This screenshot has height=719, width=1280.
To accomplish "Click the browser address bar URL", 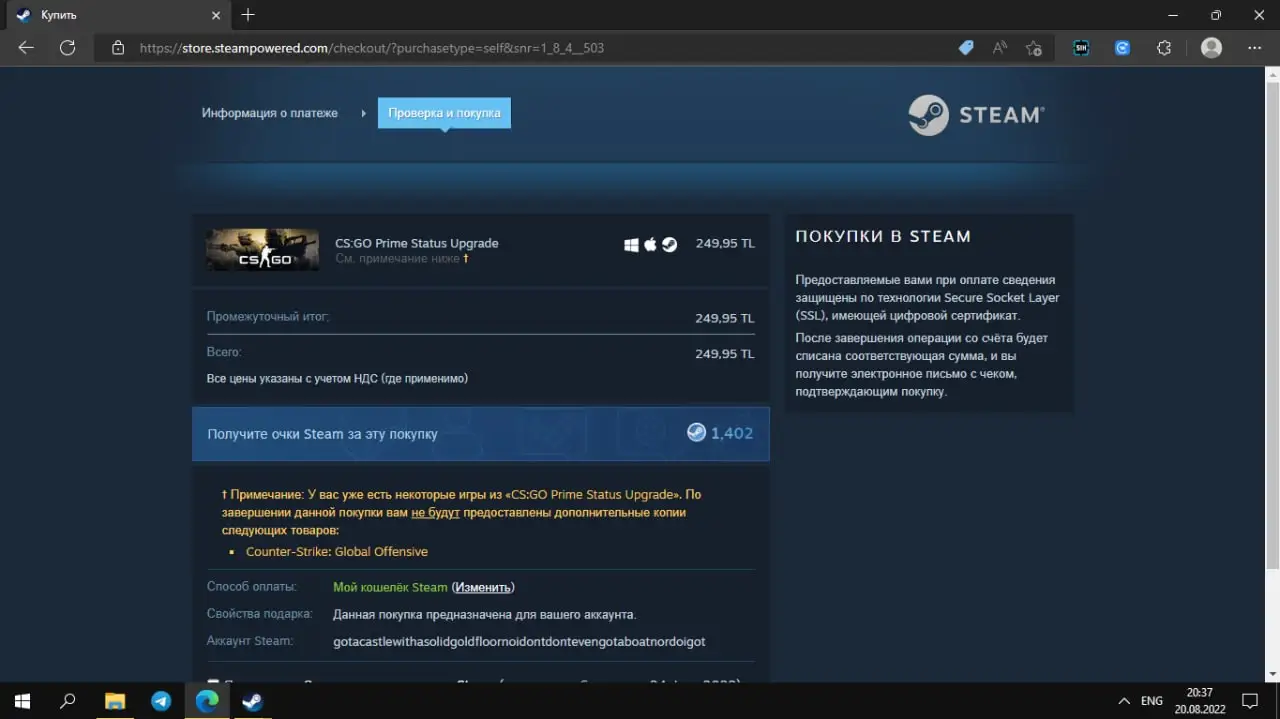I will pos(372,47).
